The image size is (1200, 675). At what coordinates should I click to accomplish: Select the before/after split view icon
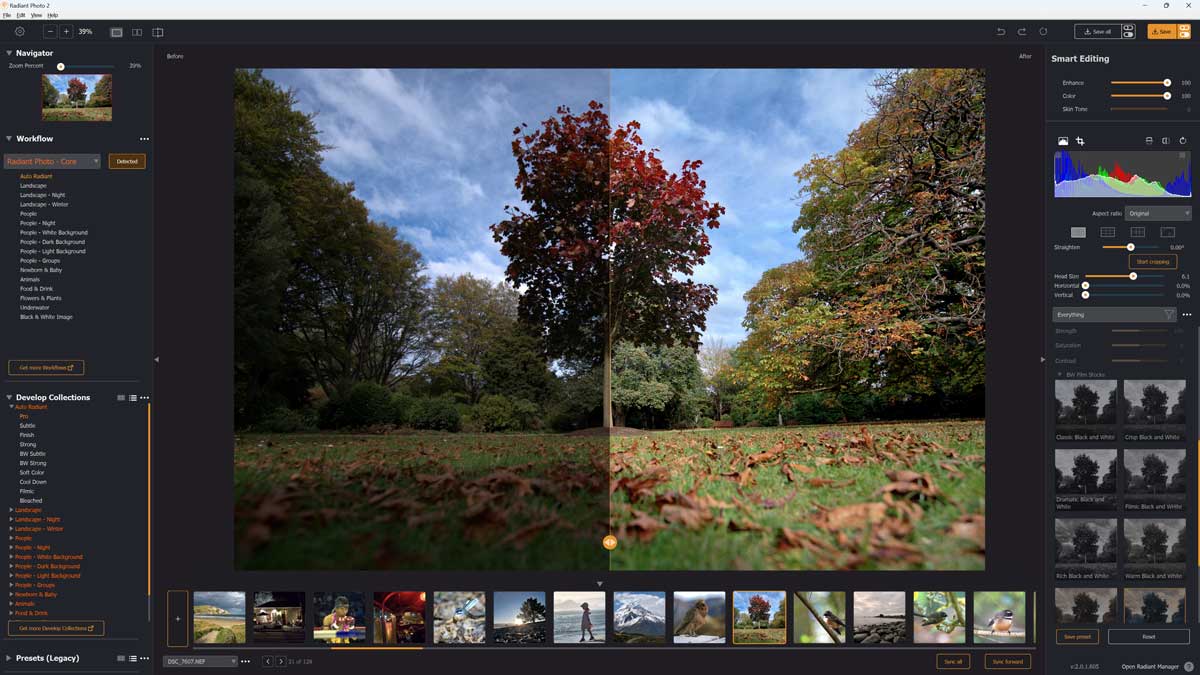157,32
